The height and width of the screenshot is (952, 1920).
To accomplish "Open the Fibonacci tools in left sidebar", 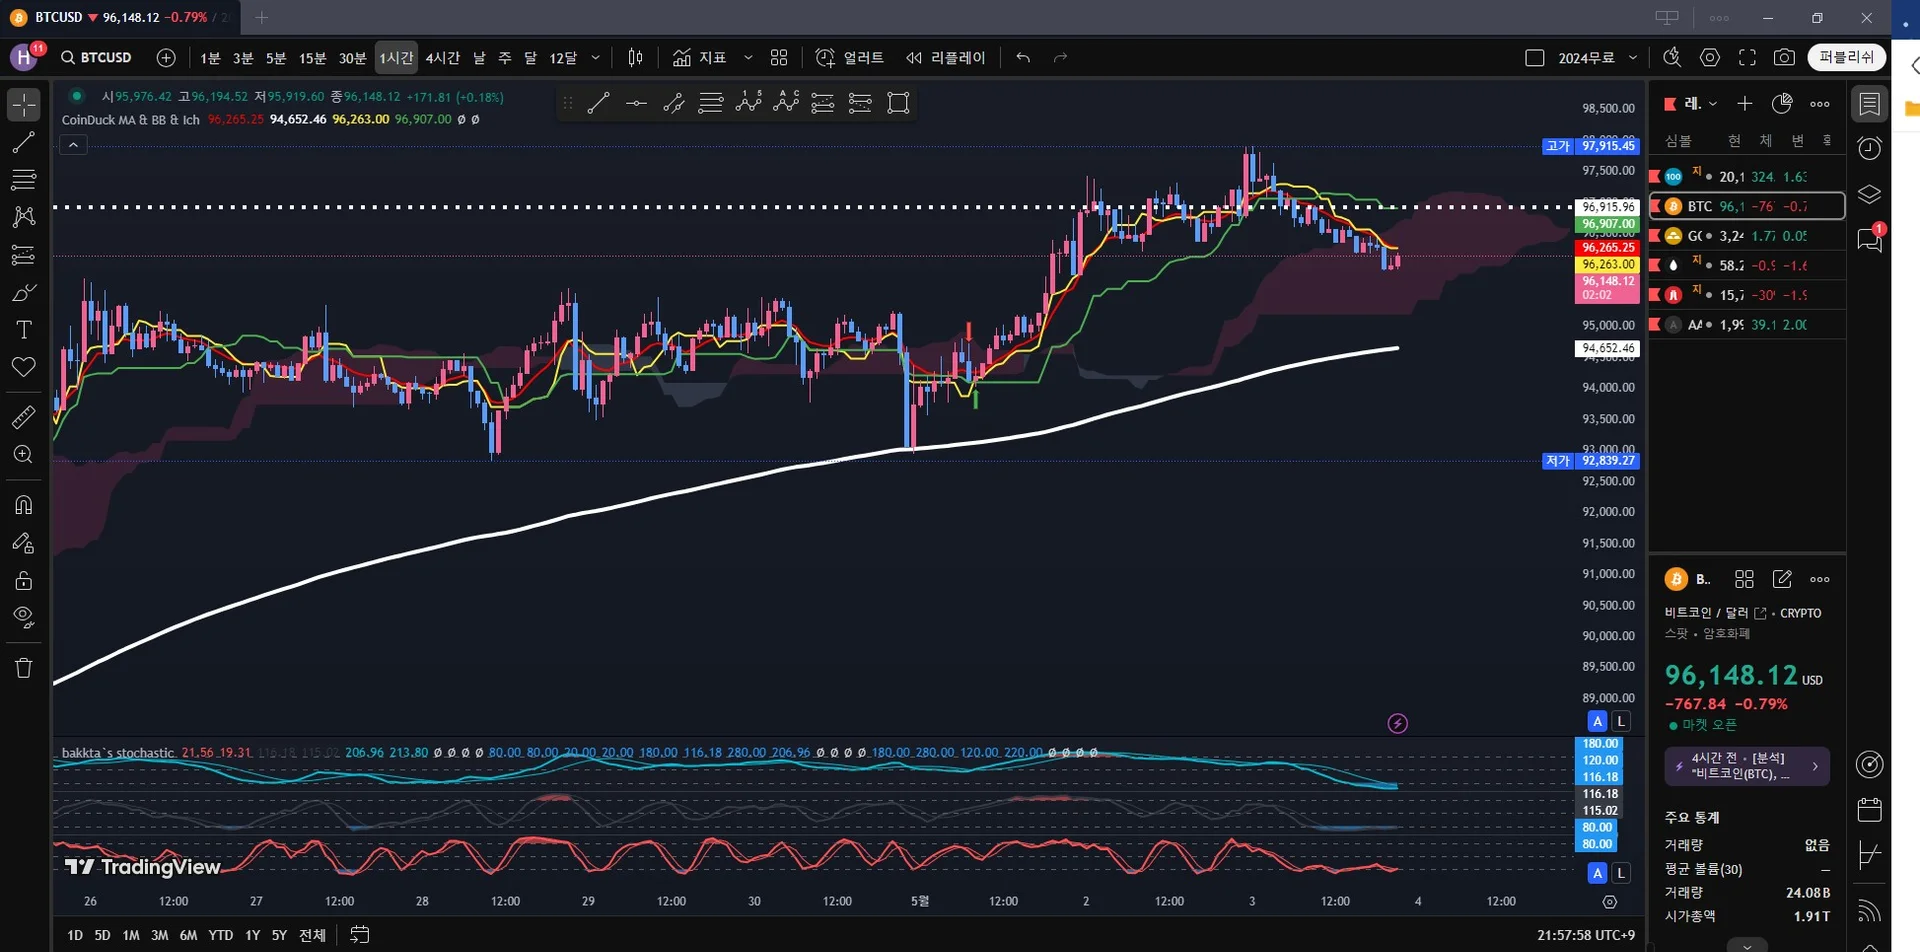I will [x=23, y=180].
